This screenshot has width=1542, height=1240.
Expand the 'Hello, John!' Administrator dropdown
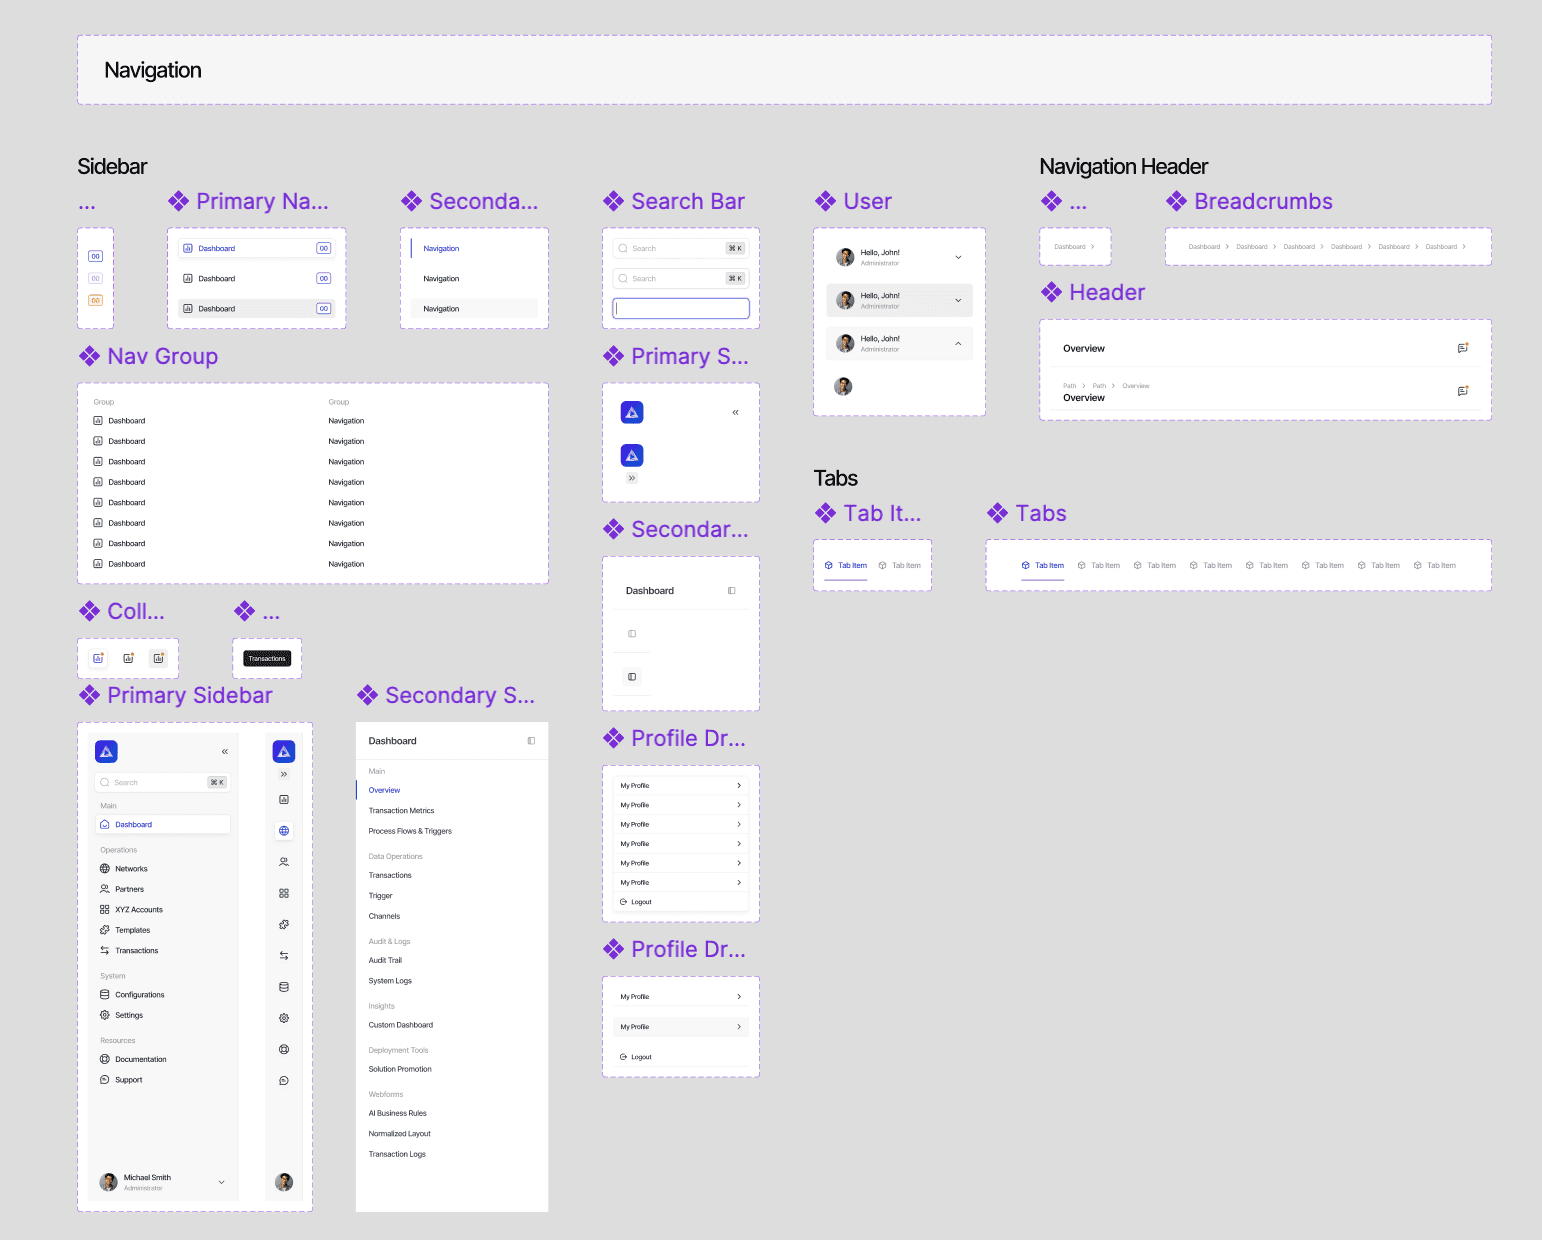[x=957, y=257]
